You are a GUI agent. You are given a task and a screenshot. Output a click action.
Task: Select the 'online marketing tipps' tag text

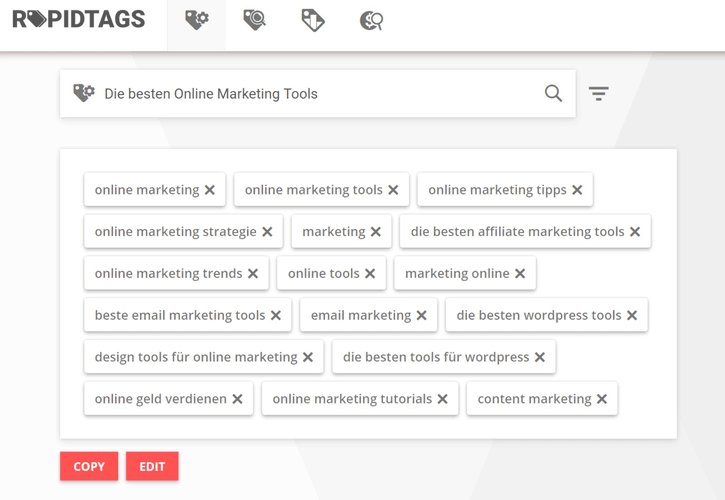[x=498, y=190]
